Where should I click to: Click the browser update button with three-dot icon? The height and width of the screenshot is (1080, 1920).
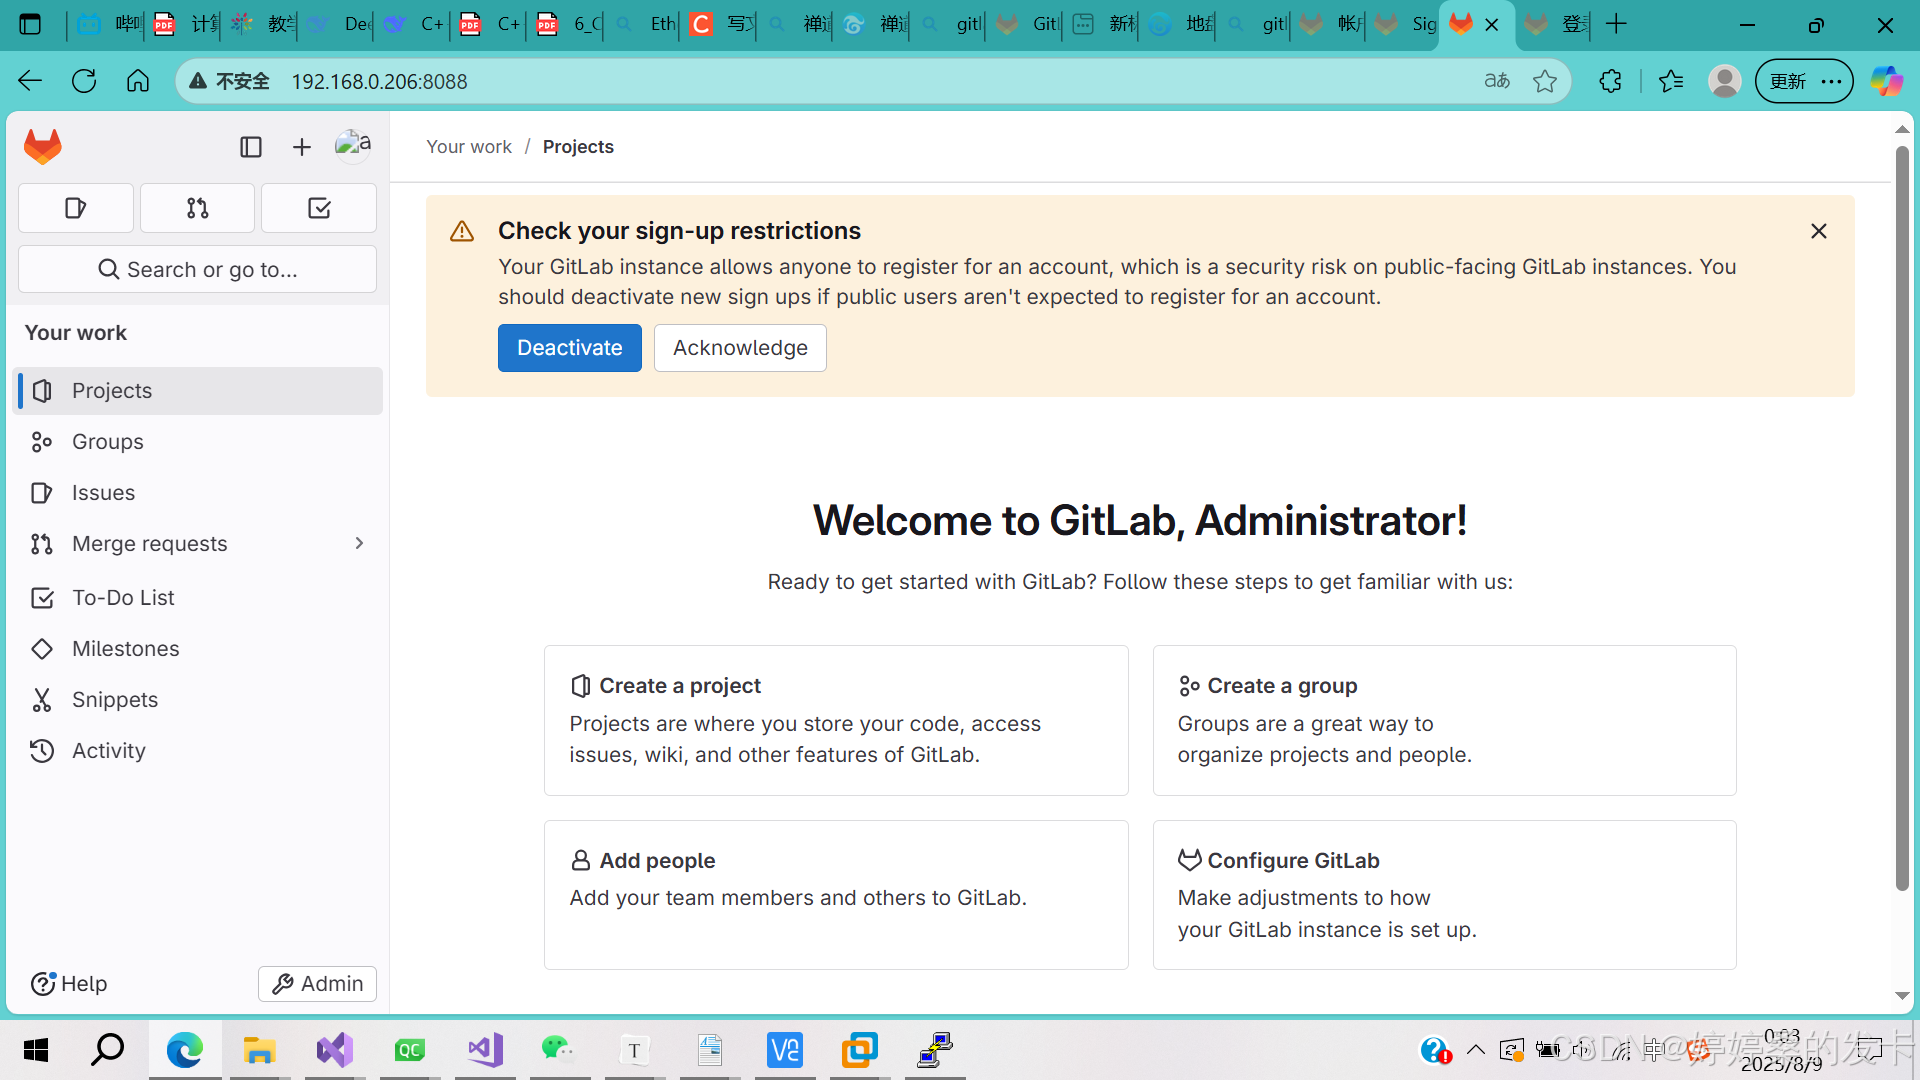coord(1804,81)
